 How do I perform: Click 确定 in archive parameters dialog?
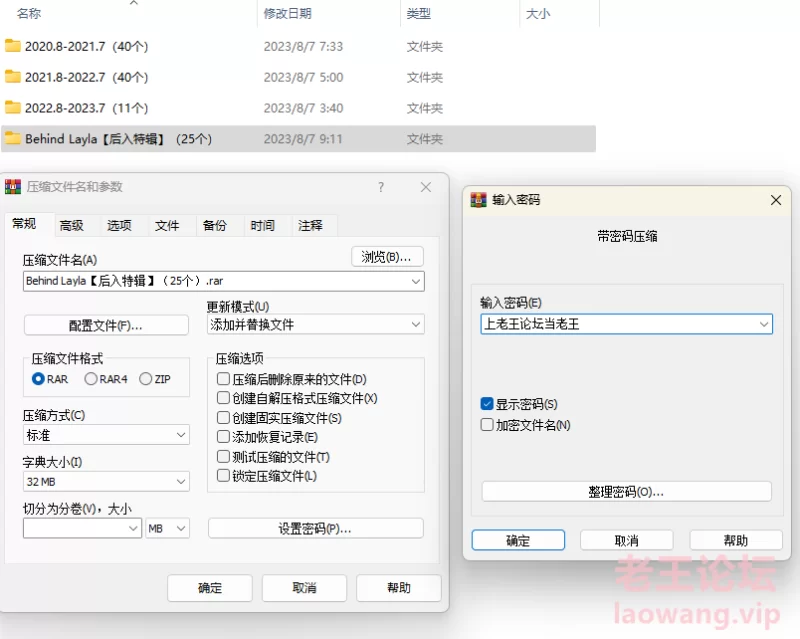pyautogui.click(x=210, y=588)
